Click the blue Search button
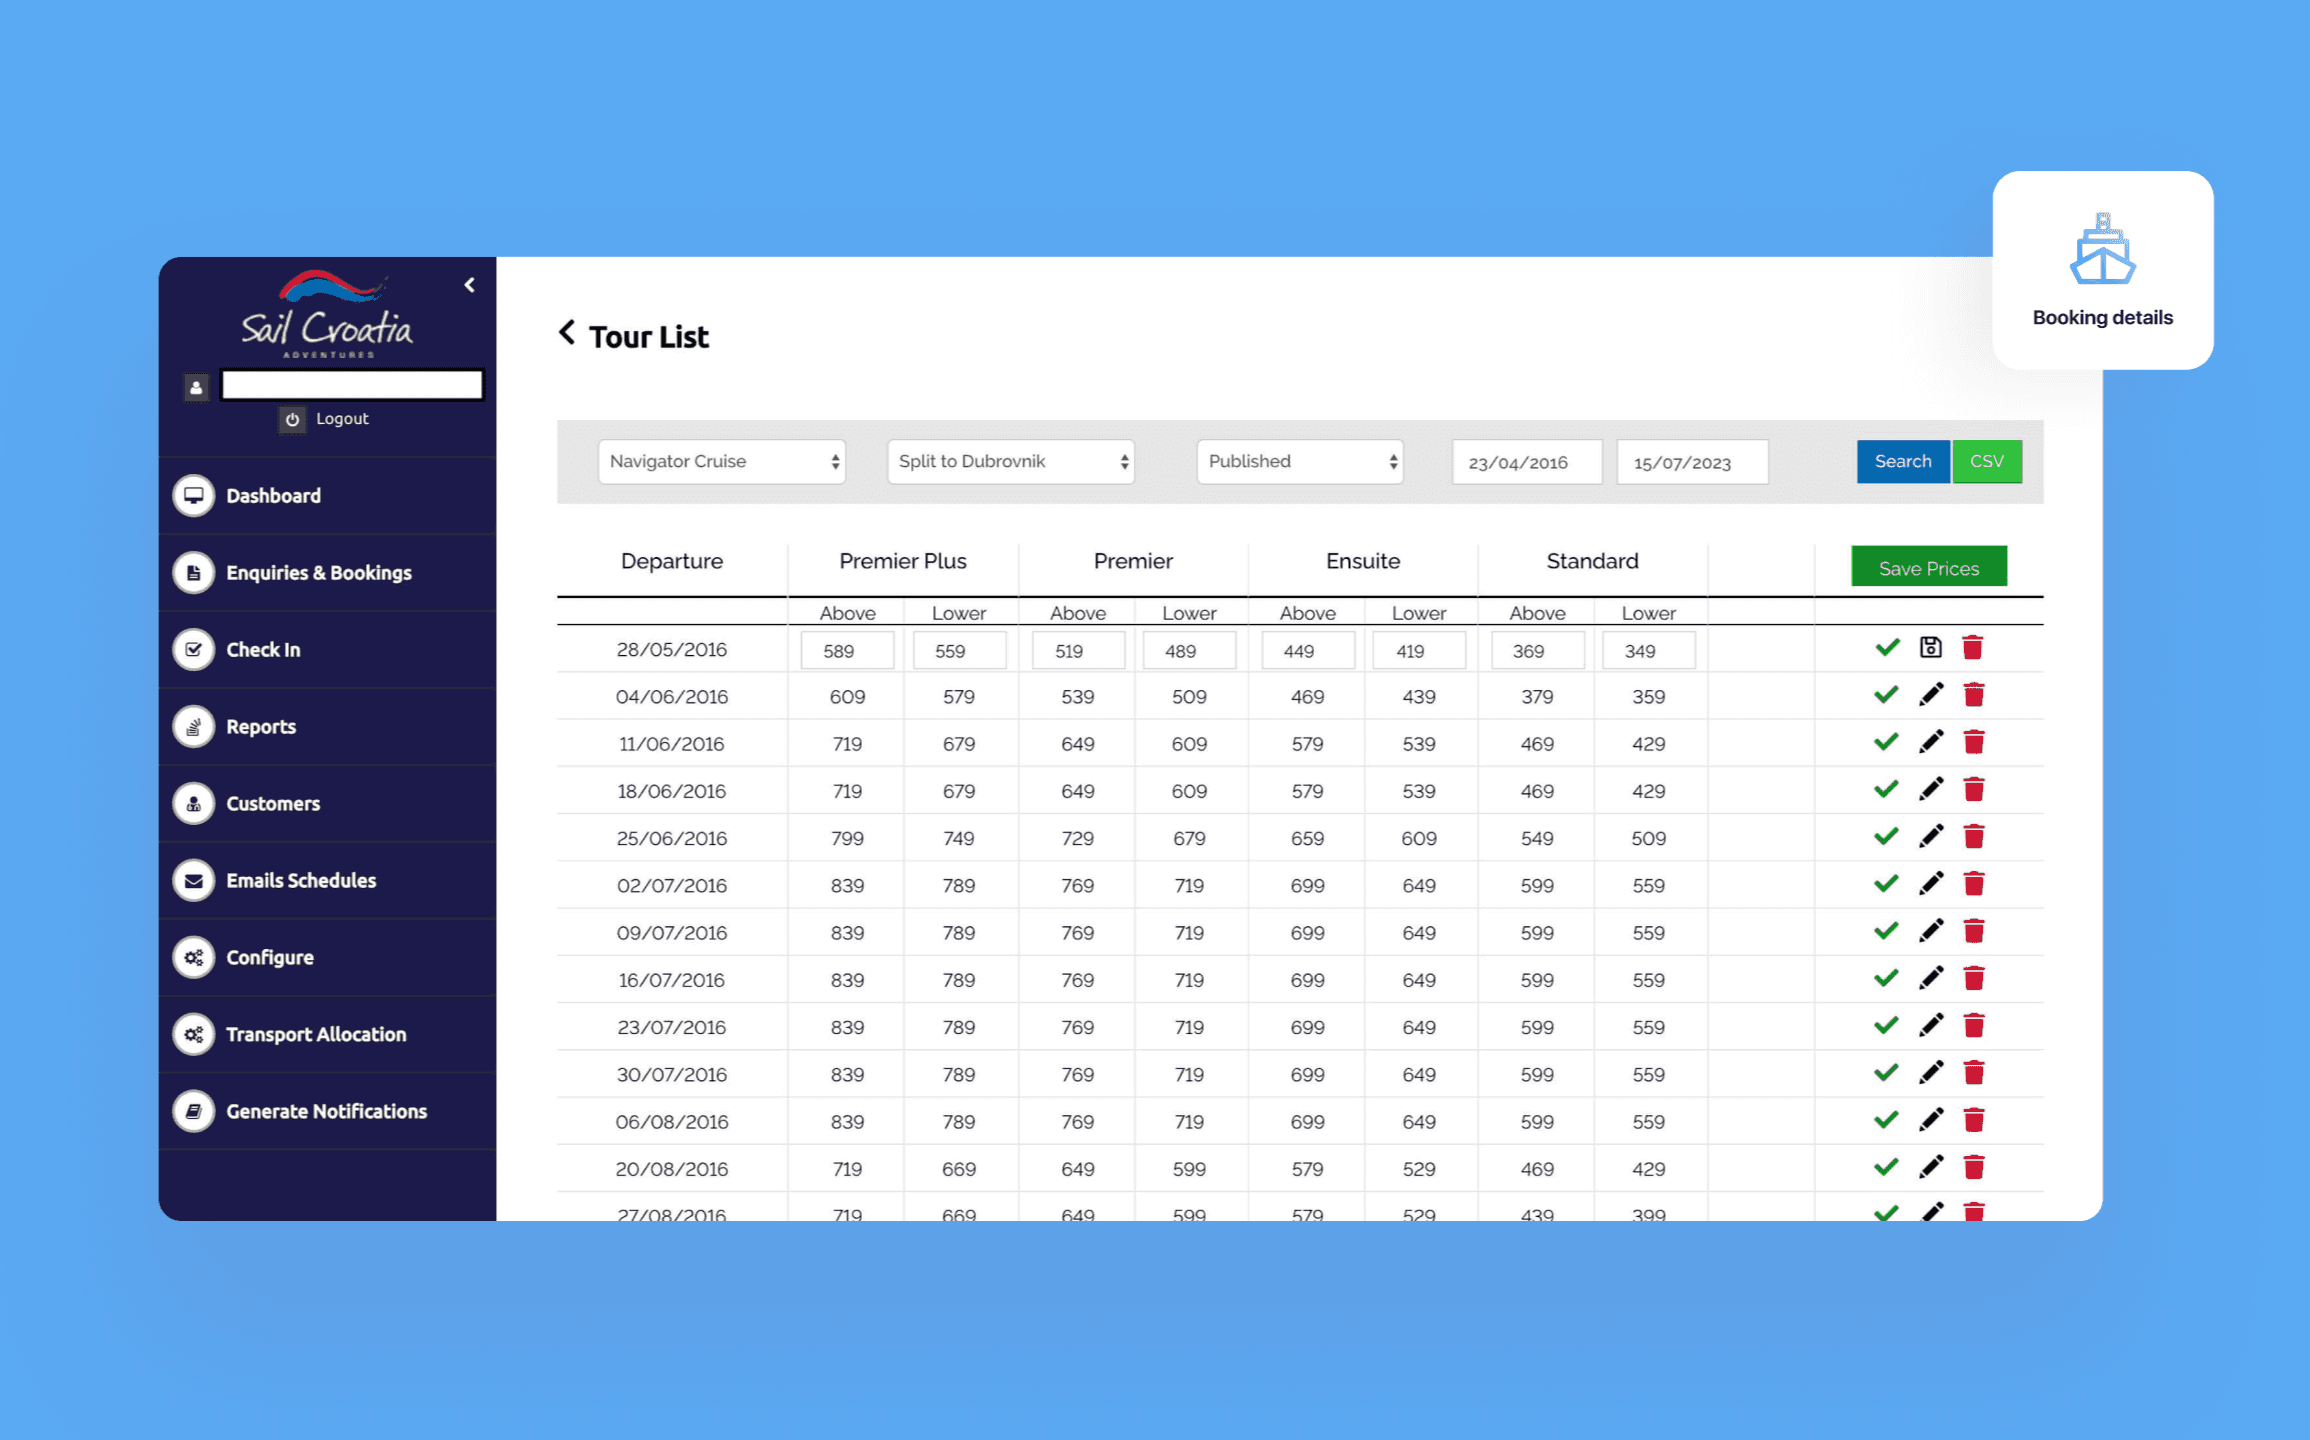Screen dimensions: 2310x1440 [x=1902, y=462]
